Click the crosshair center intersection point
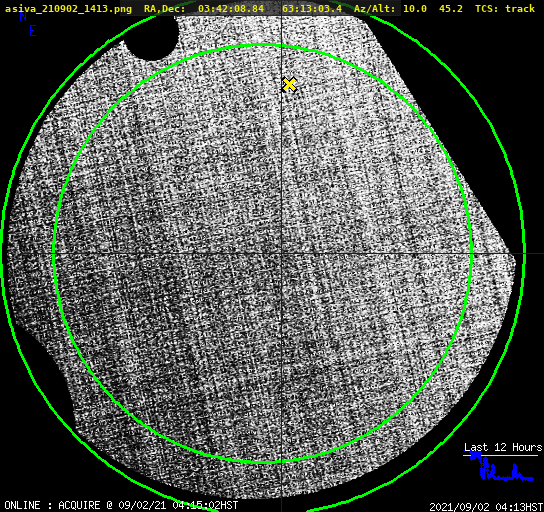The image size is (544, 512). click(281, 254)
